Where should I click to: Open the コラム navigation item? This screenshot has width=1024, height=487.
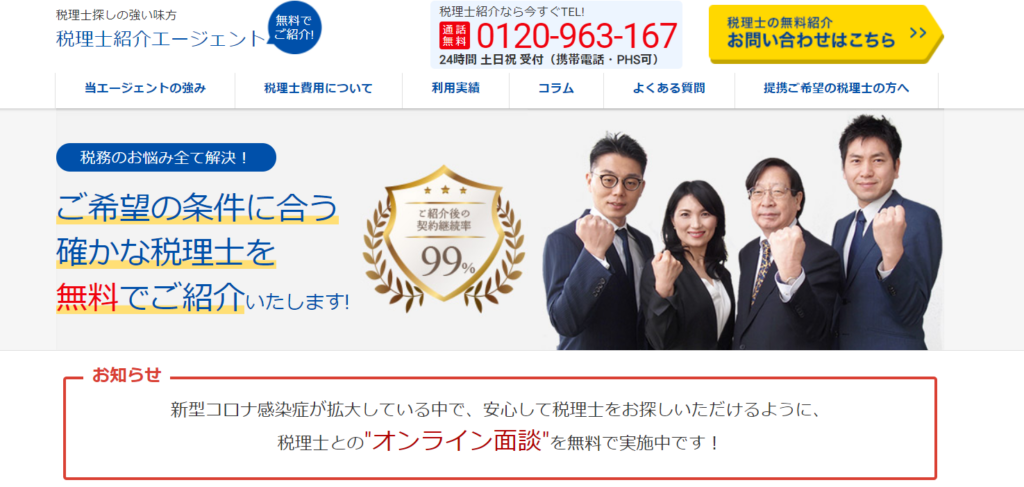point(556,89)
